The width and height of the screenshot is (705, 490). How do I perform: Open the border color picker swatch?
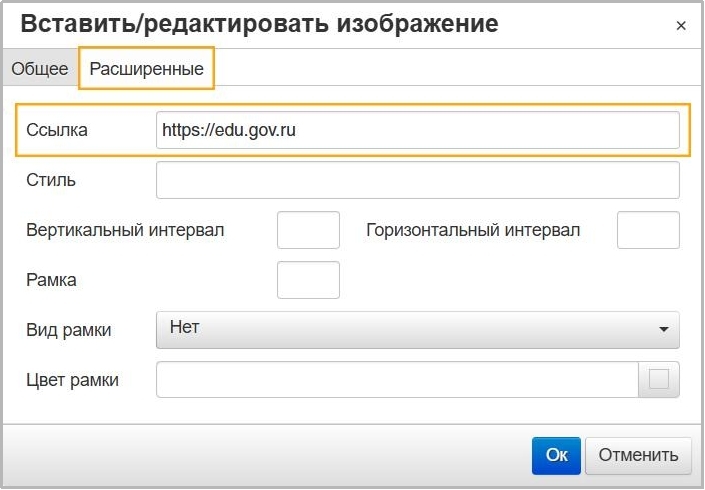click(659, 379)
